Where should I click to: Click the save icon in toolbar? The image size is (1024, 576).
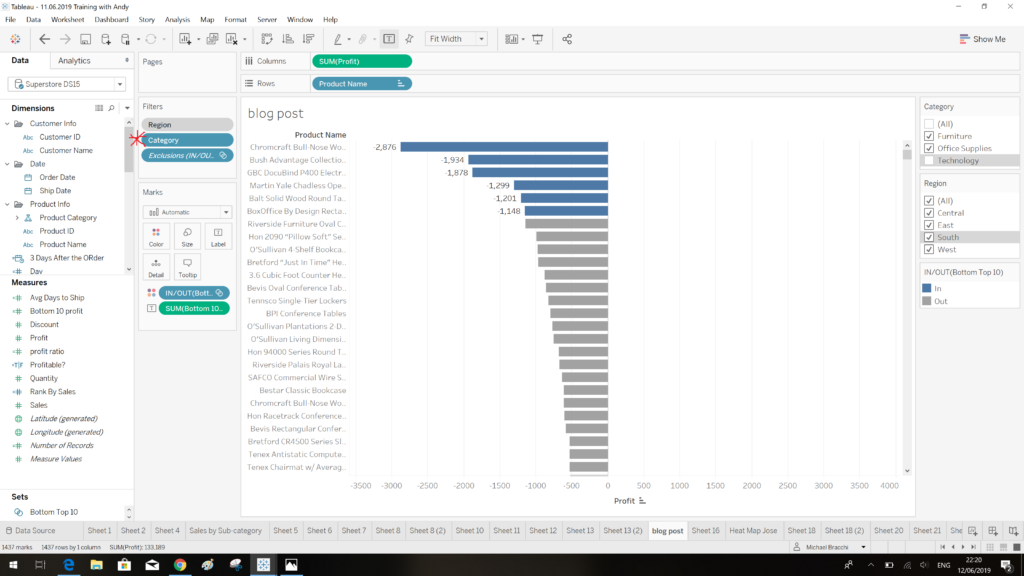click(86, 39)
